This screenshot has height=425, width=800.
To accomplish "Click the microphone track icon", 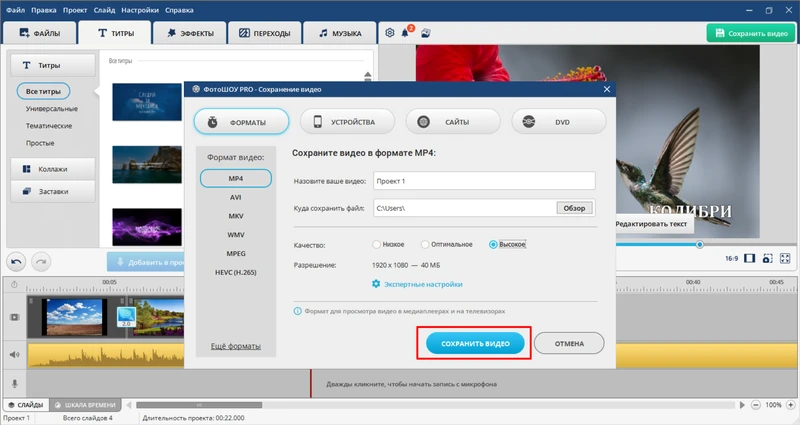I will tap(14, 383).
